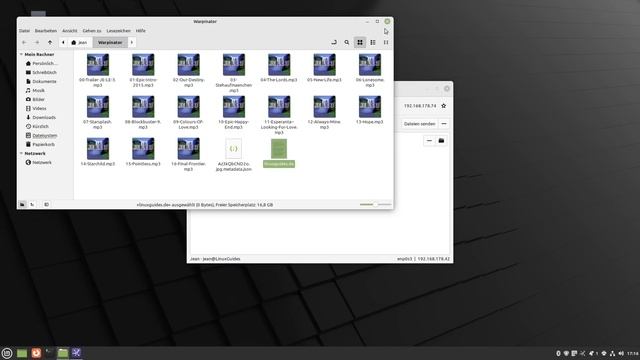640x360 pixels.
Task: Open the Bearbeiten menu
Action: (x=46, y=31)
